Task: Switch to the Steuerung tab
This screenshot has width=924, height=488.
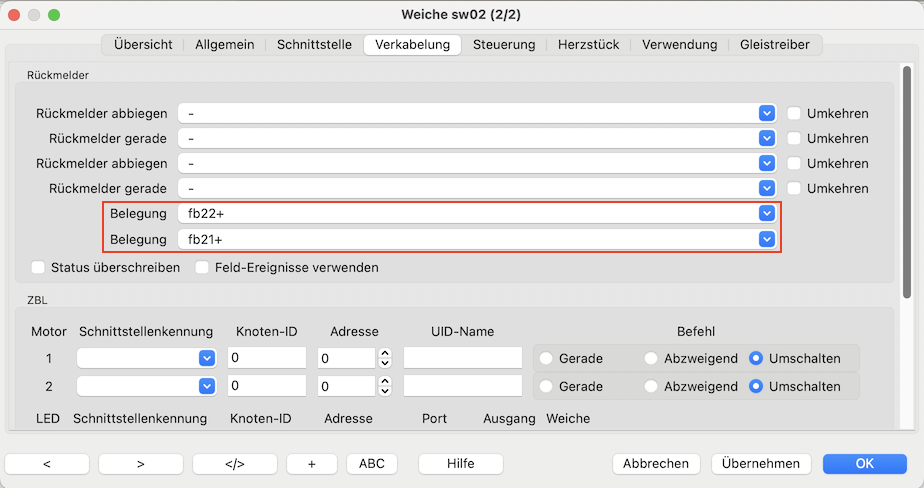Action: 504,44
